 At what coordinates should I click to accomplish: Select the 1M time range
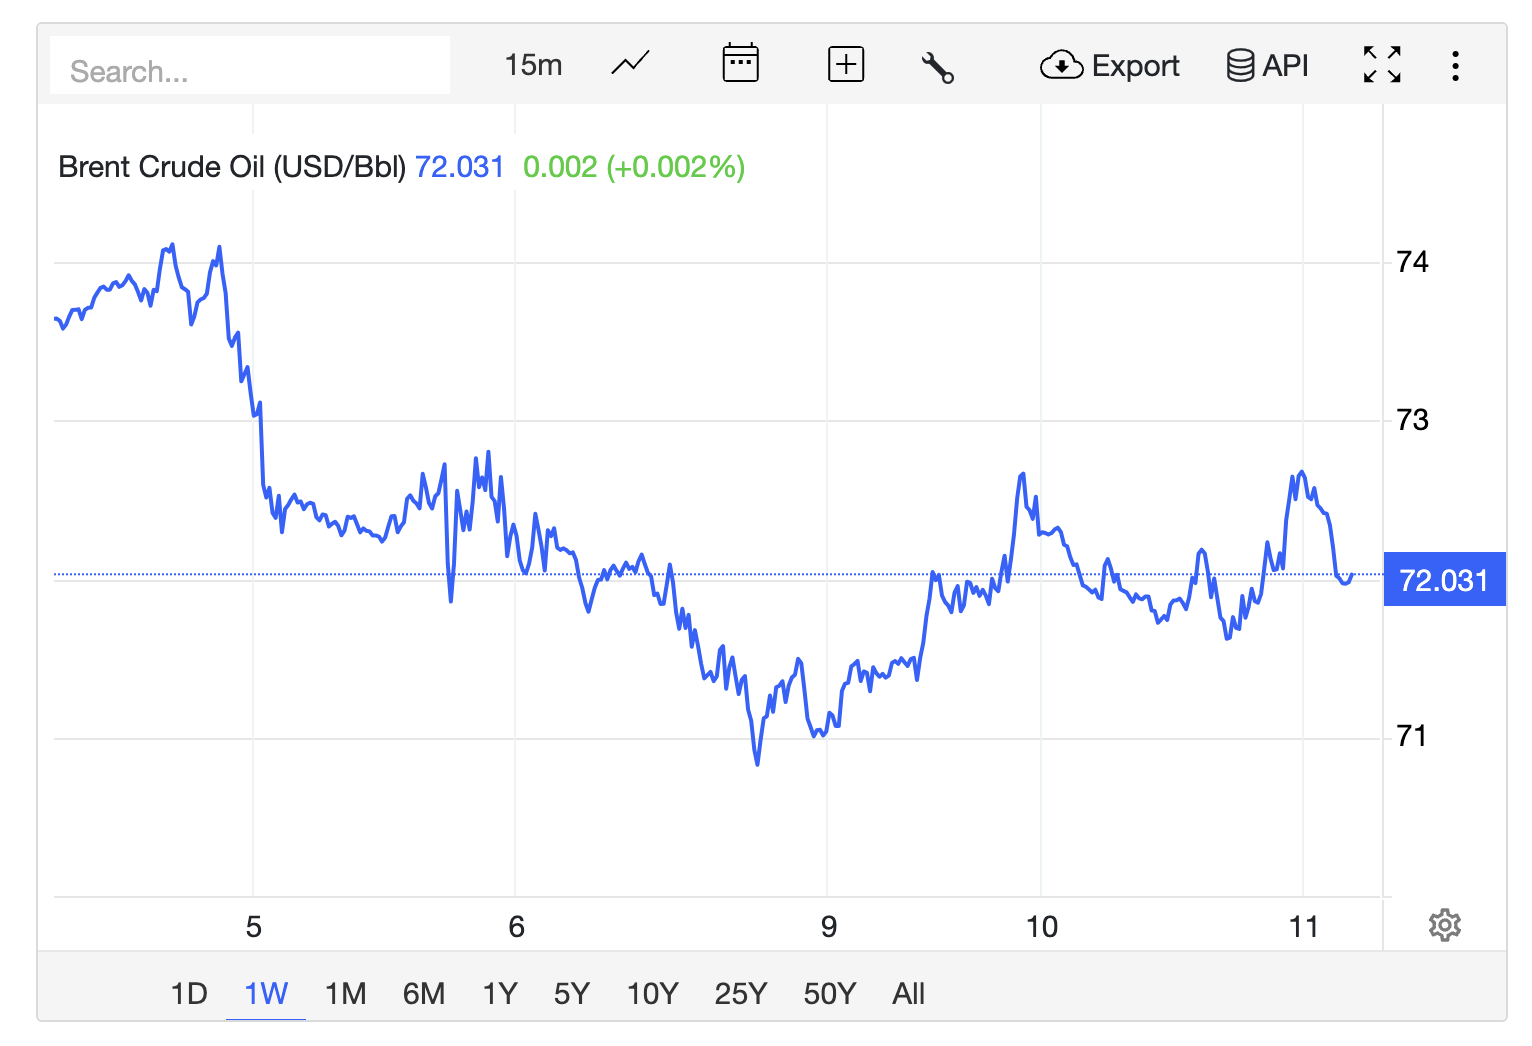[345, 993]
